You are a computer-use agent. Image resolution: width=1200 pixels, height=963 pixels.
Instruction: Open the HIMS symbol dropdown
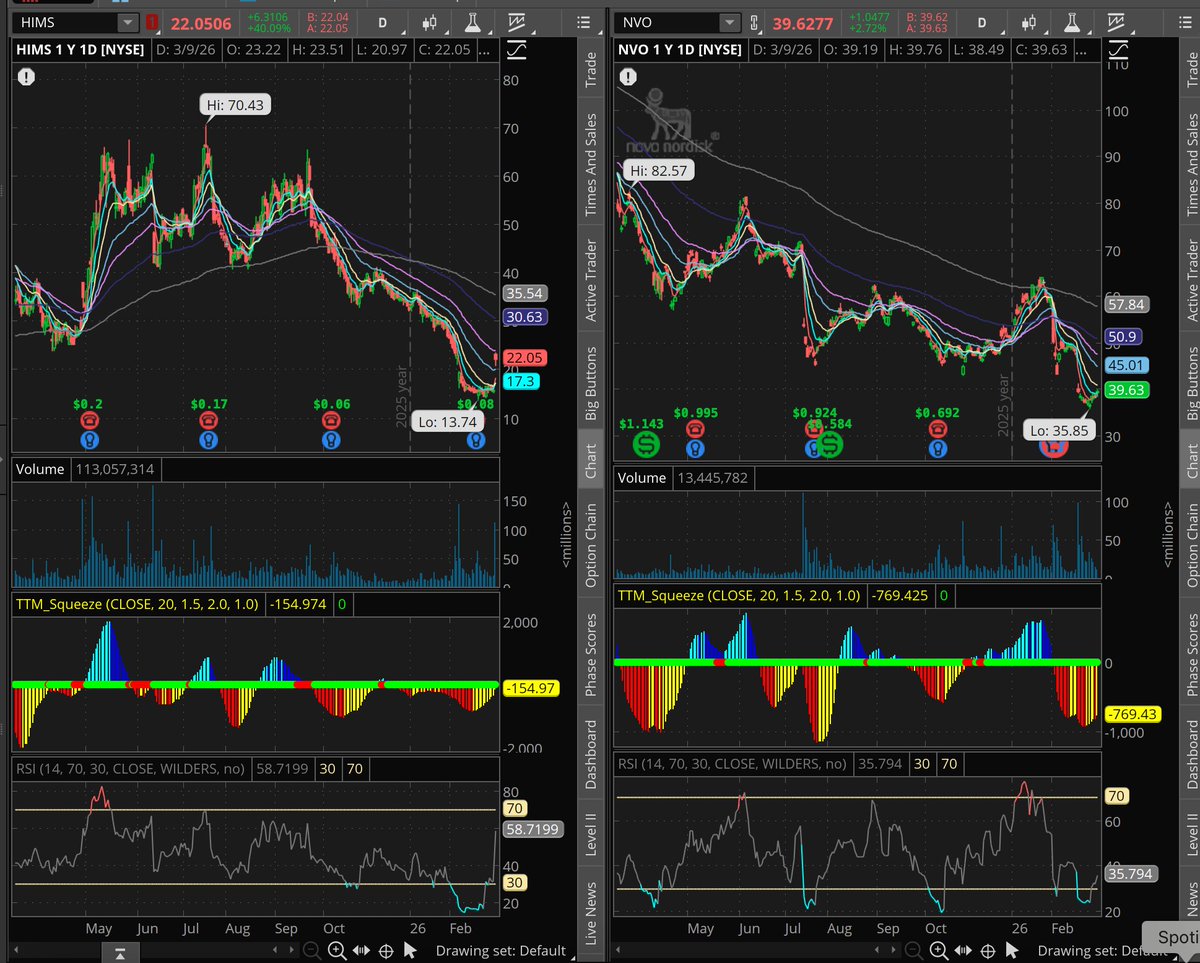tap(126, 21)
